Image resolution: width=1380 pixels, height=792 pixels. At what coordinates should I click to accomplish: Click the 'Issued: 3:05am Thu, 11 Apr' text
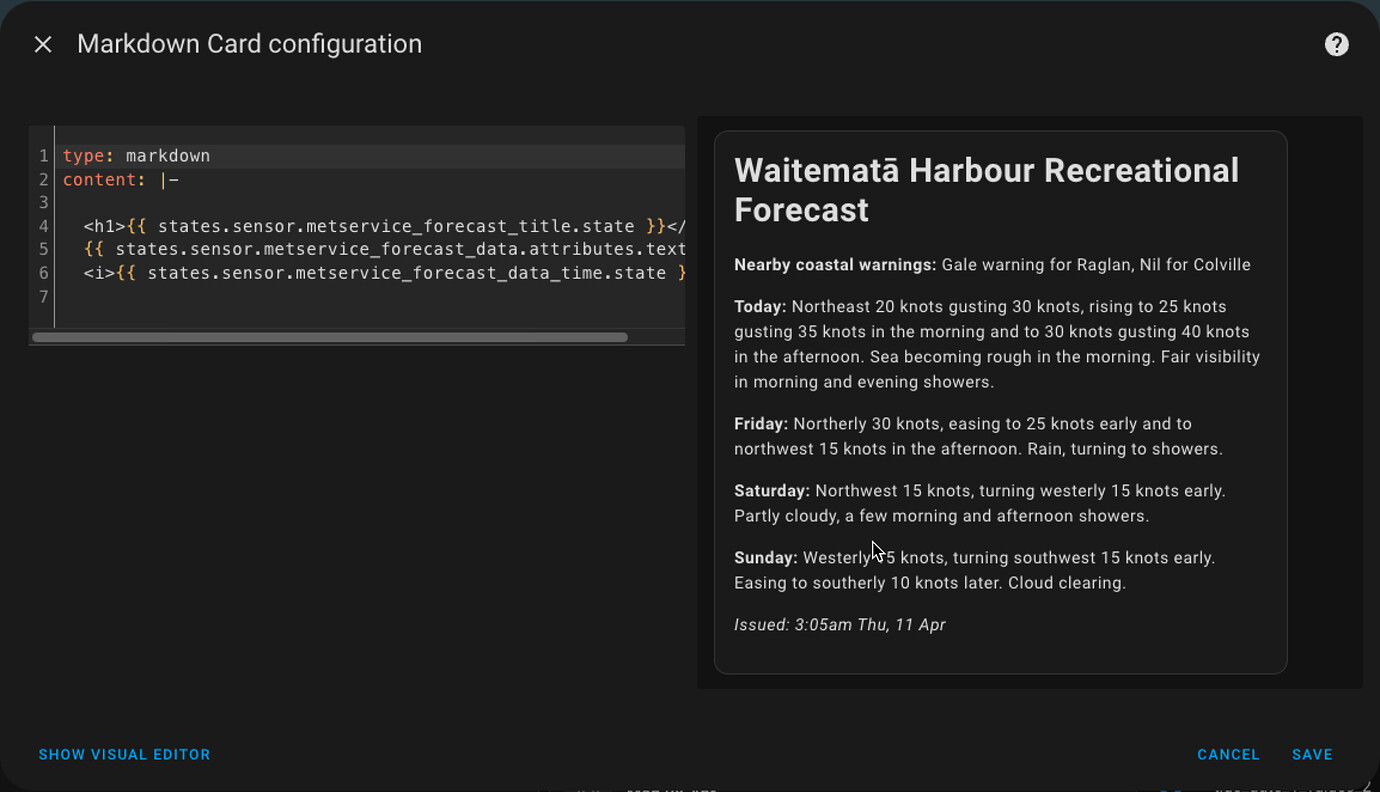tap(840, 624)
